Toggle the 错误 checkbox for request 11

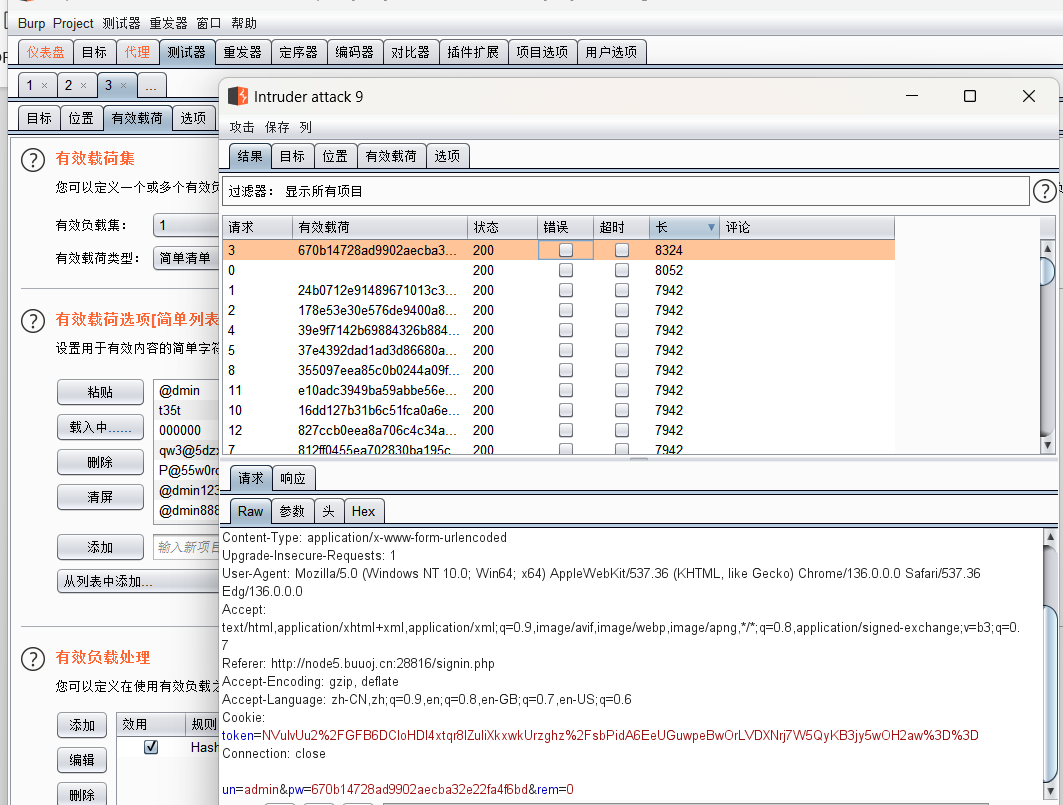click(x=565, y=391)
